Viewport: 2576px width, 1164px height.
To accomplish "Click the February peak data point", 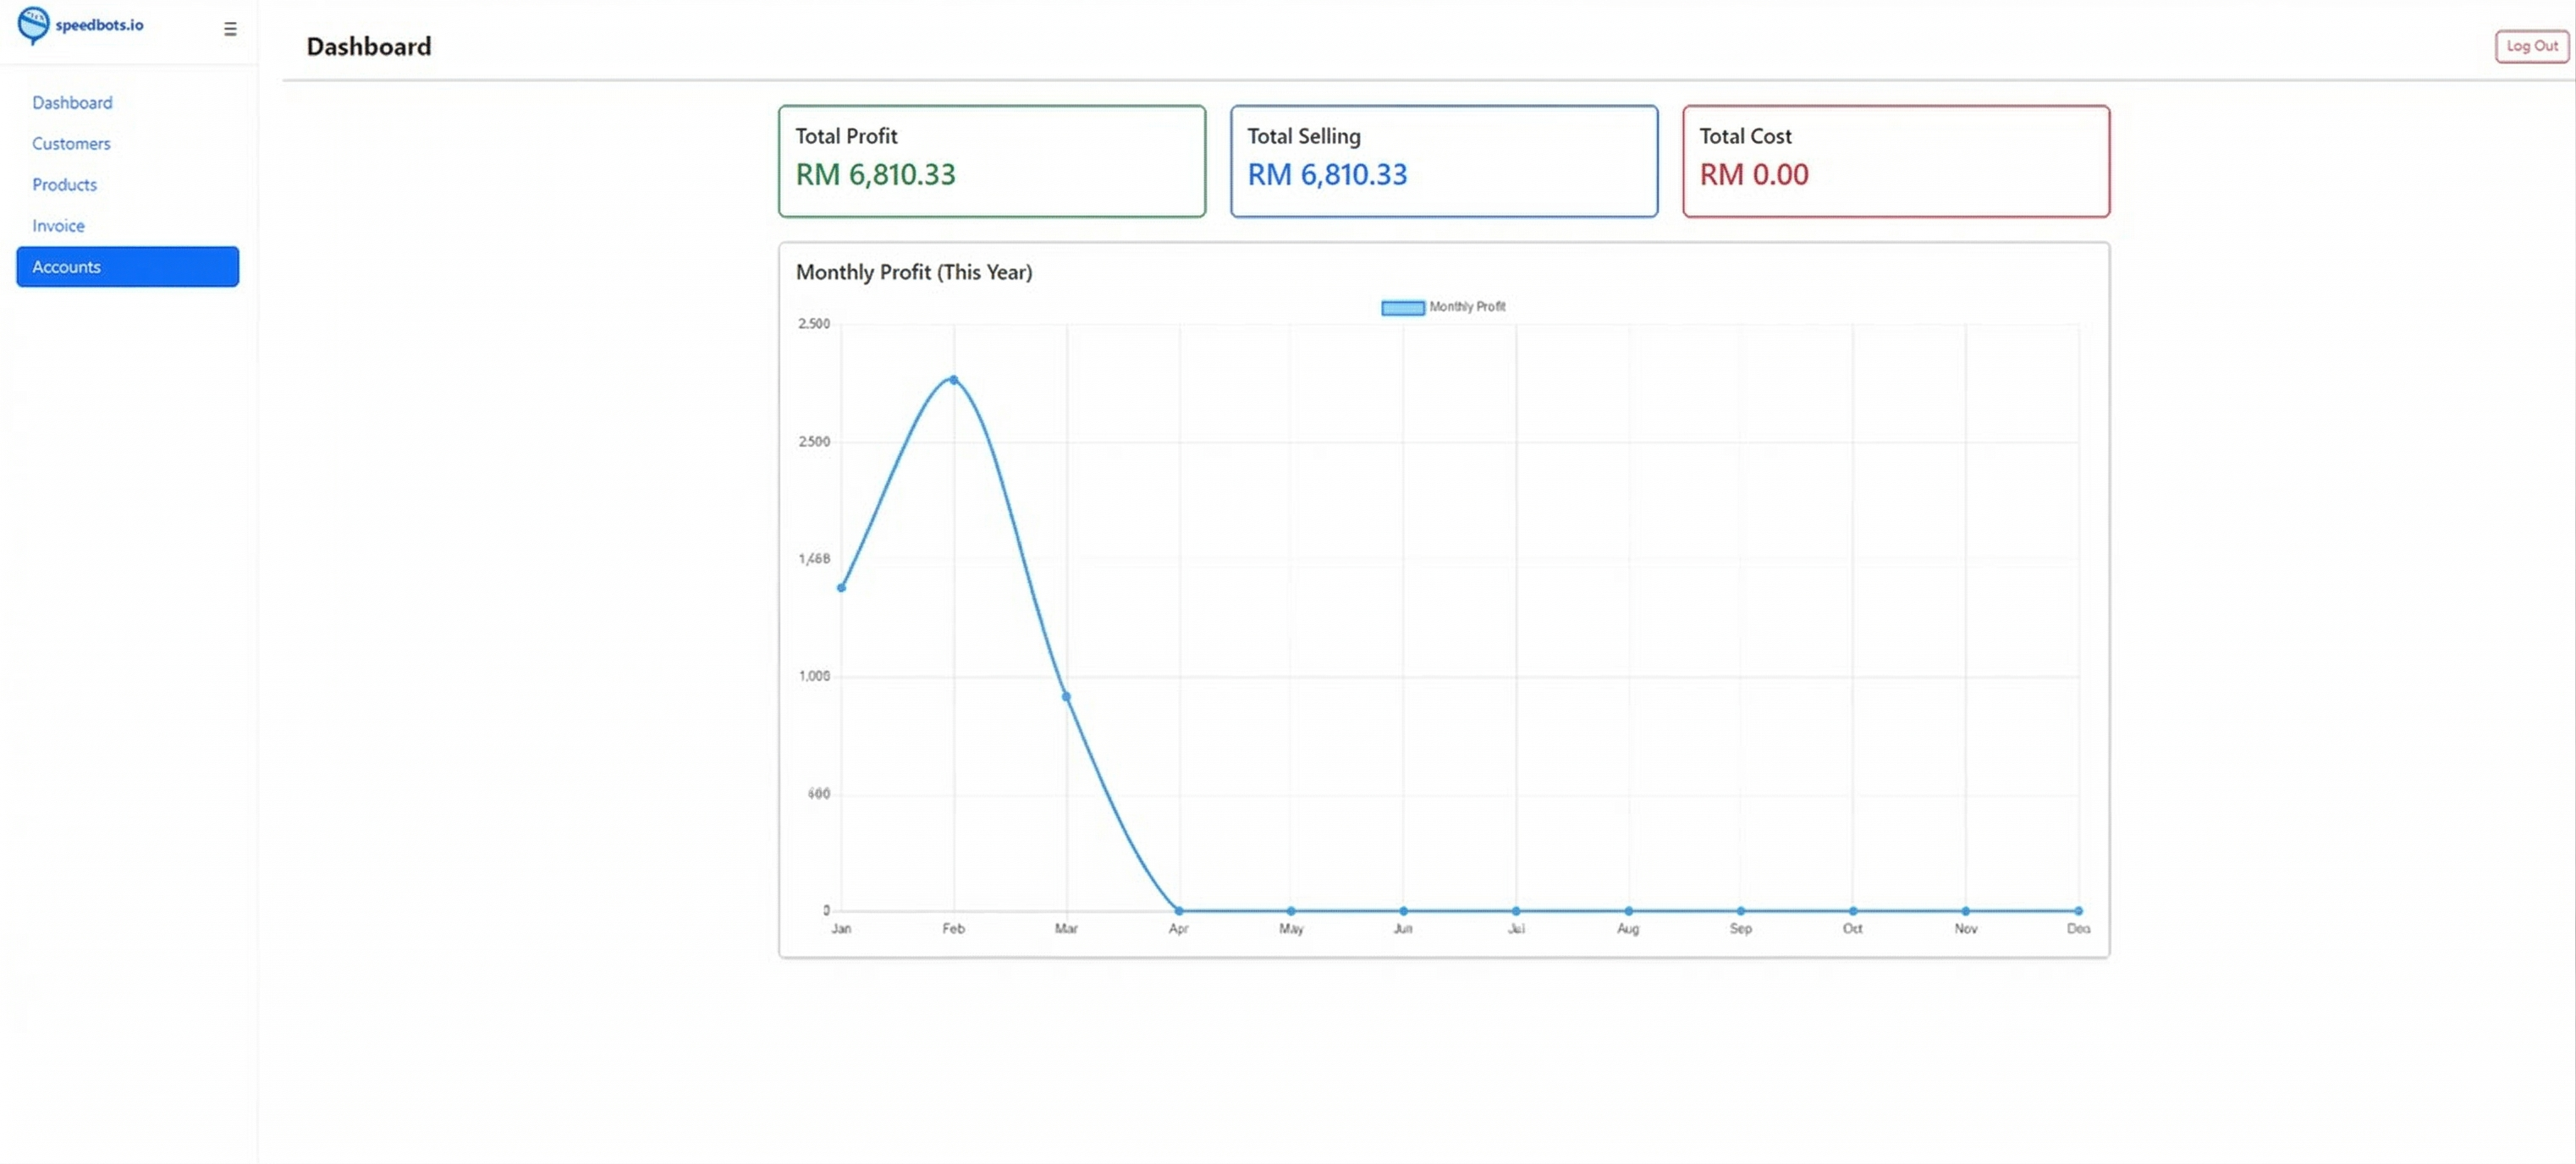I will pos(952,380).
